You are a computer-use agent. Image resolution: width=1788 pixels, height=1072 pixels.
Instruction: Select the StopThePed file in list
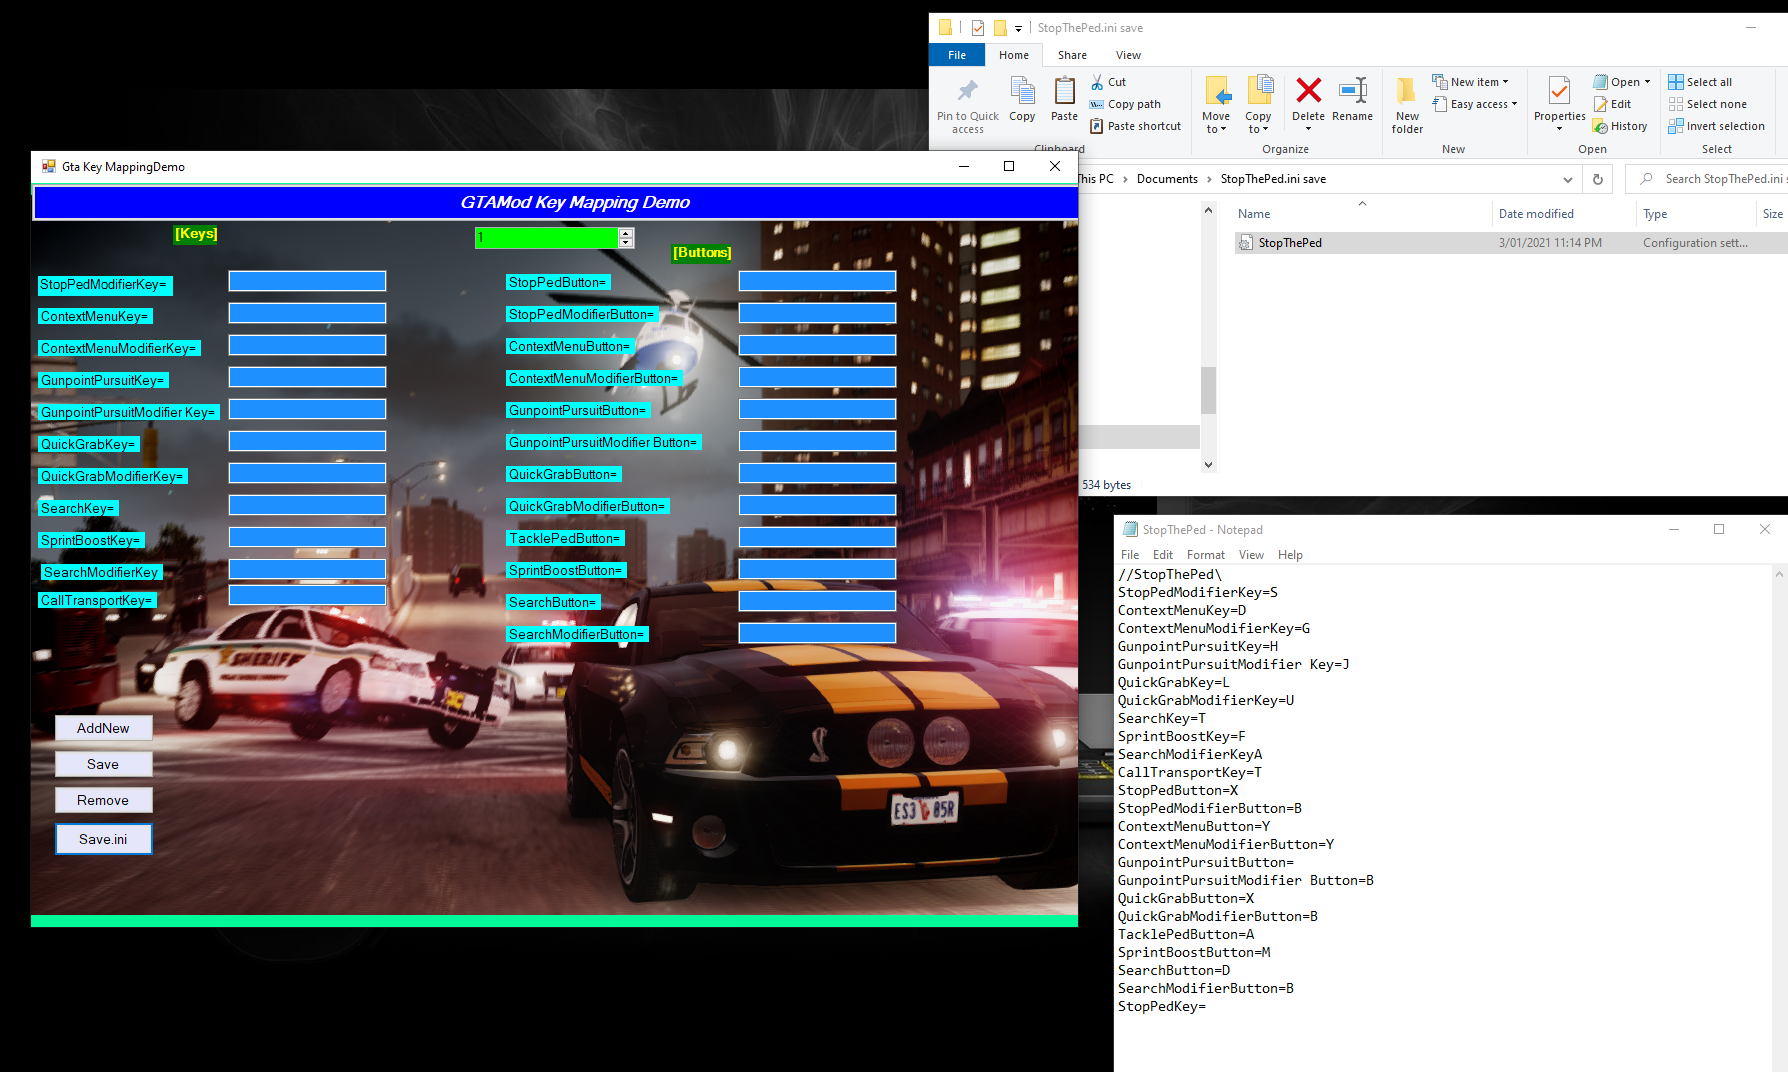pyautogui.click(x=1290, y=243)
